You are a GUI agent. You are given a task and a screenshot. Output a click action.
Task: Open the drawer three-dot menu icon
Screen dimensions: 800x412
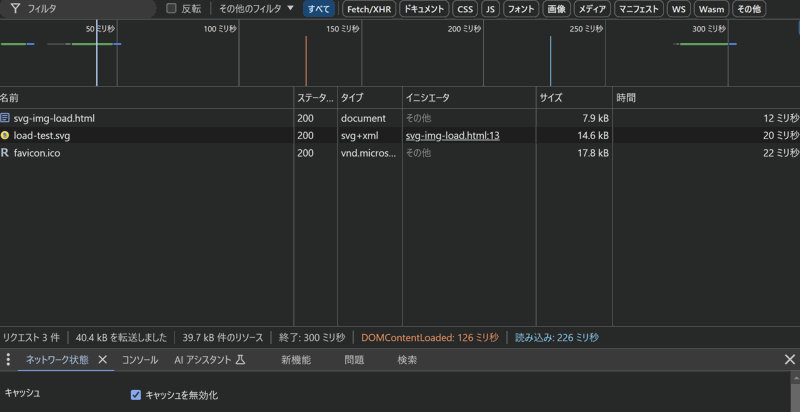[8, 360]
